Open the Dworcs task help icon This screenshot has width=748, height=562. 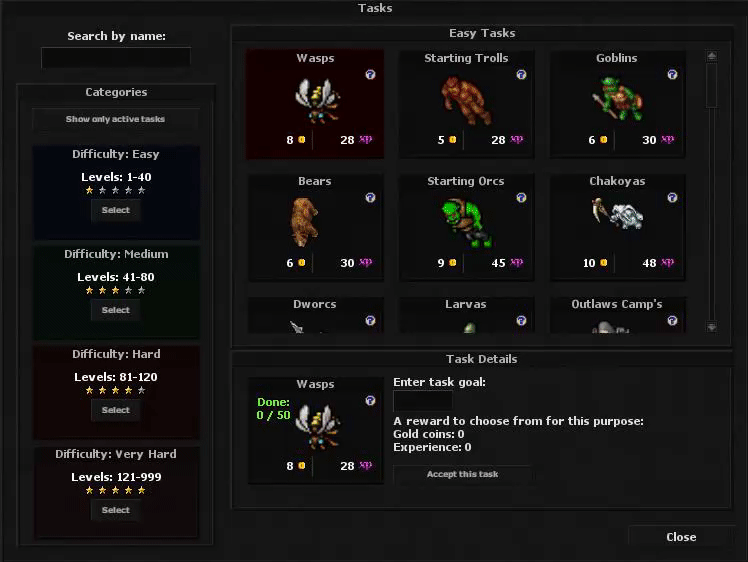click(370, 321)
